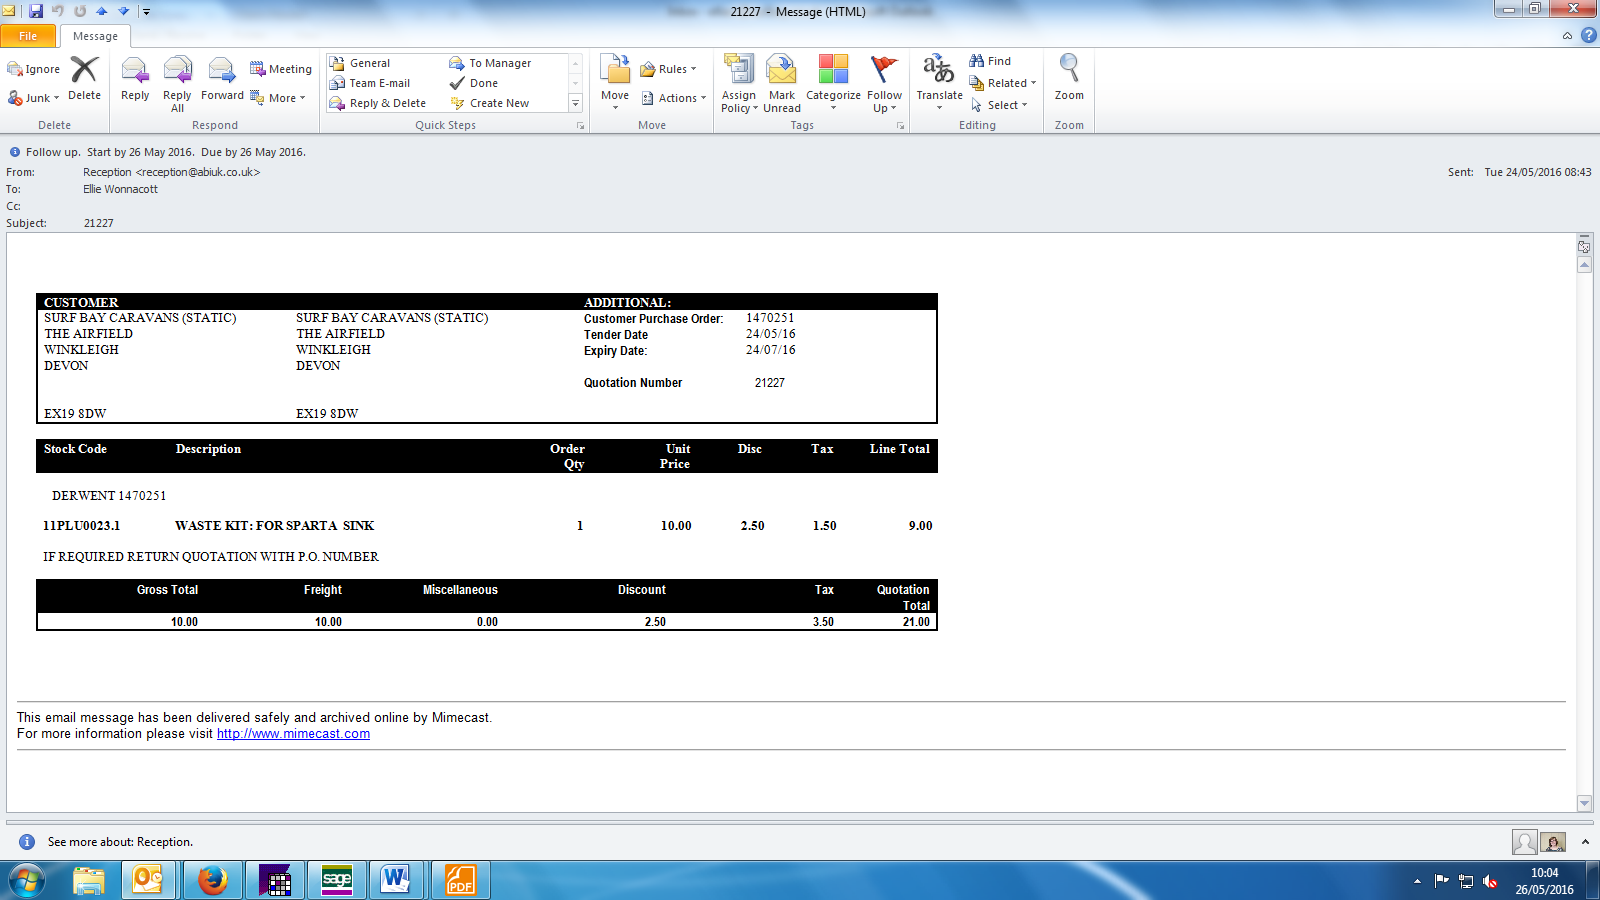Open Firefox from the taskbar

pyautogui.click(x=212, y=880)
